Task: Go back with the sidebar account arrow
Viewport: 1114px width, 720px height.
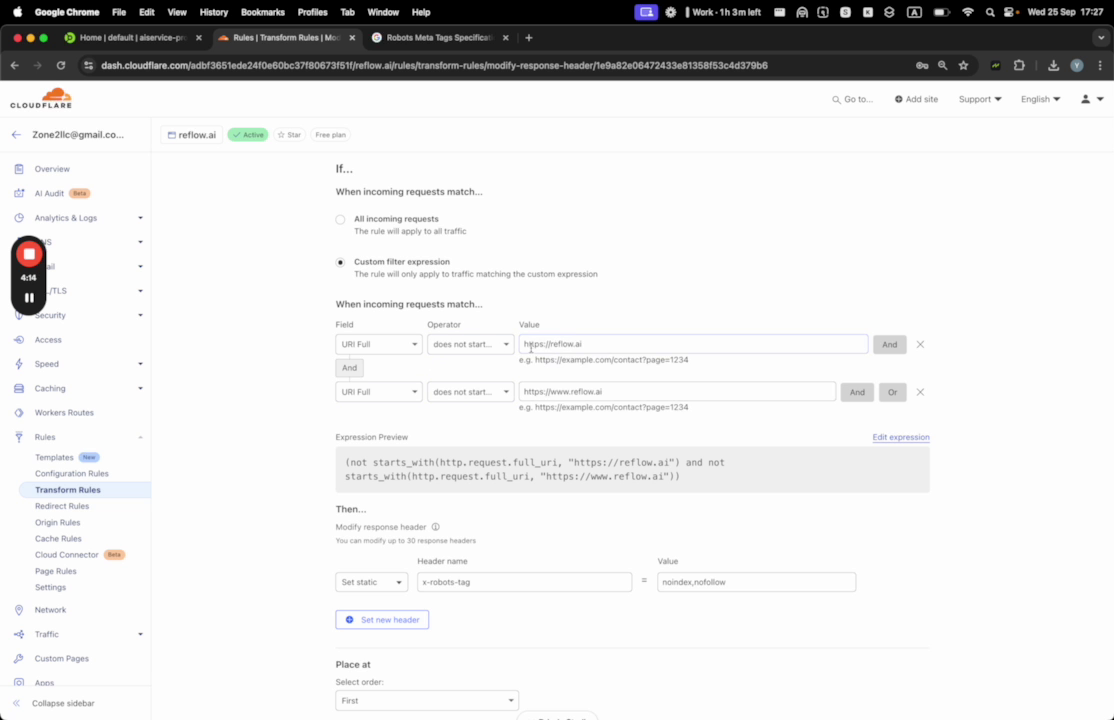Action: tap(16, 134)
